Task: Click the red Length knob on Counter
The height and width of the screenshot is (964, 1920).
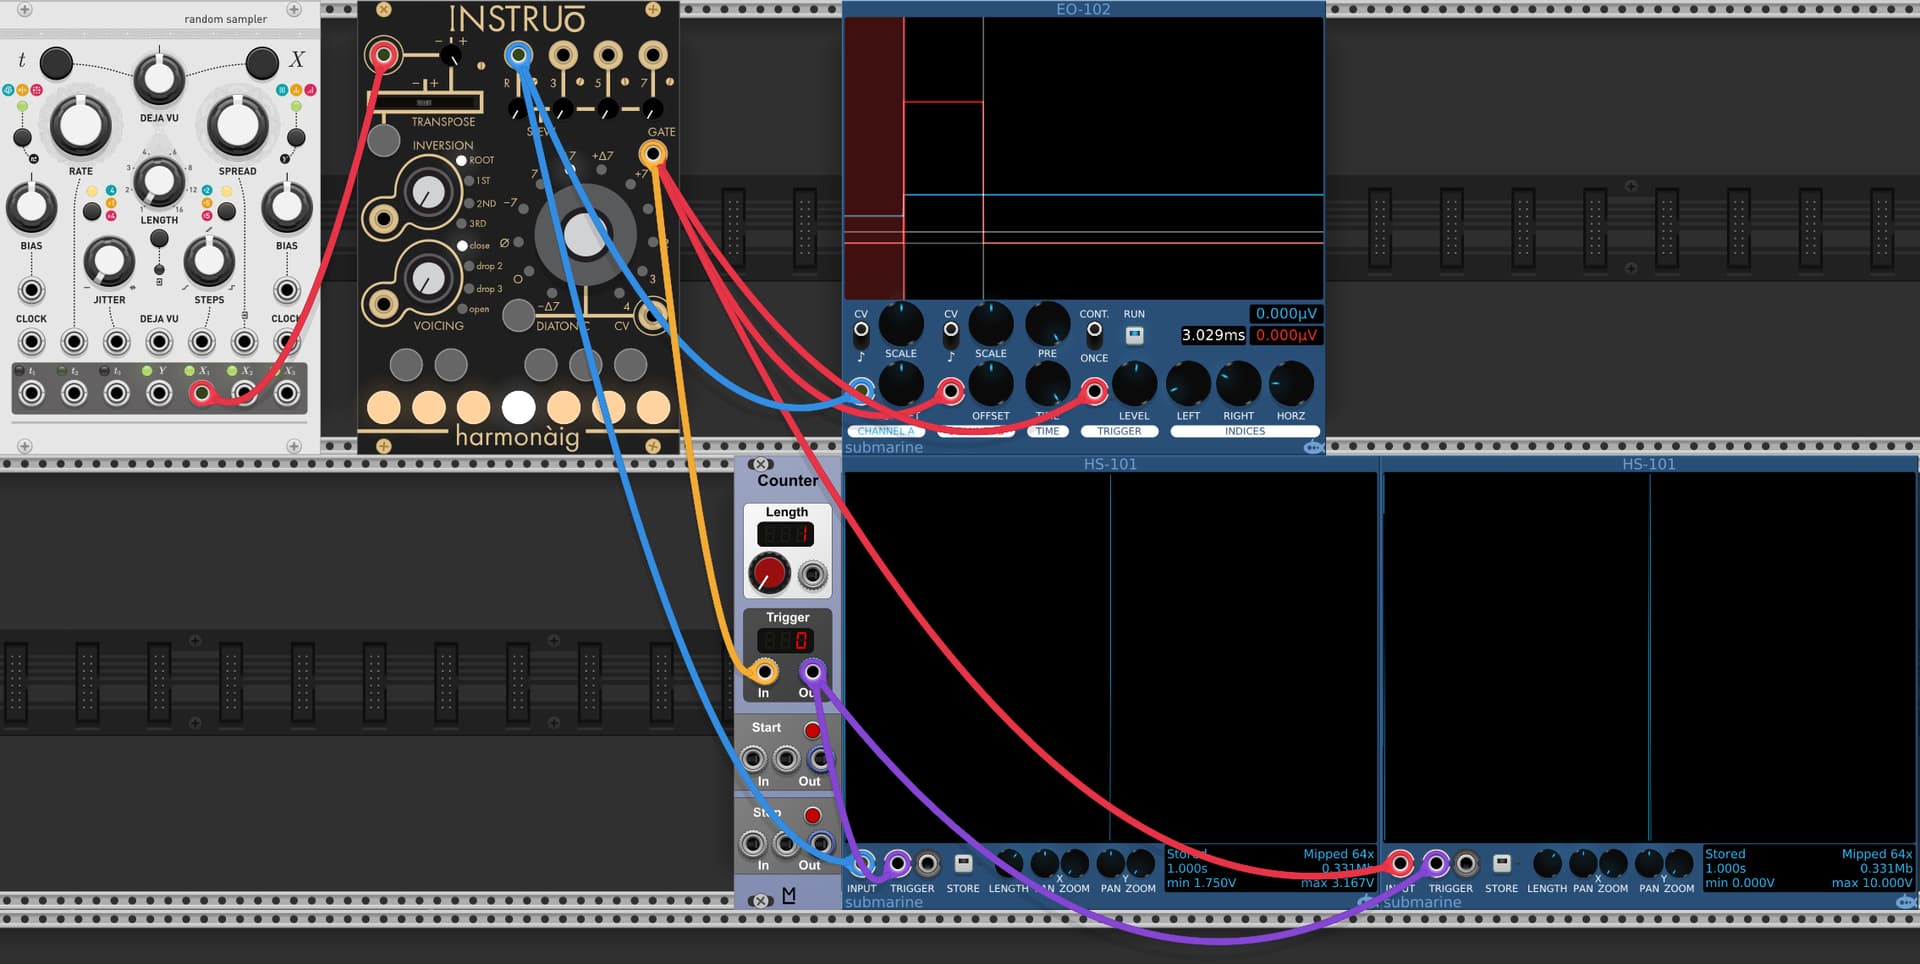Action: [x=769, y=574]
